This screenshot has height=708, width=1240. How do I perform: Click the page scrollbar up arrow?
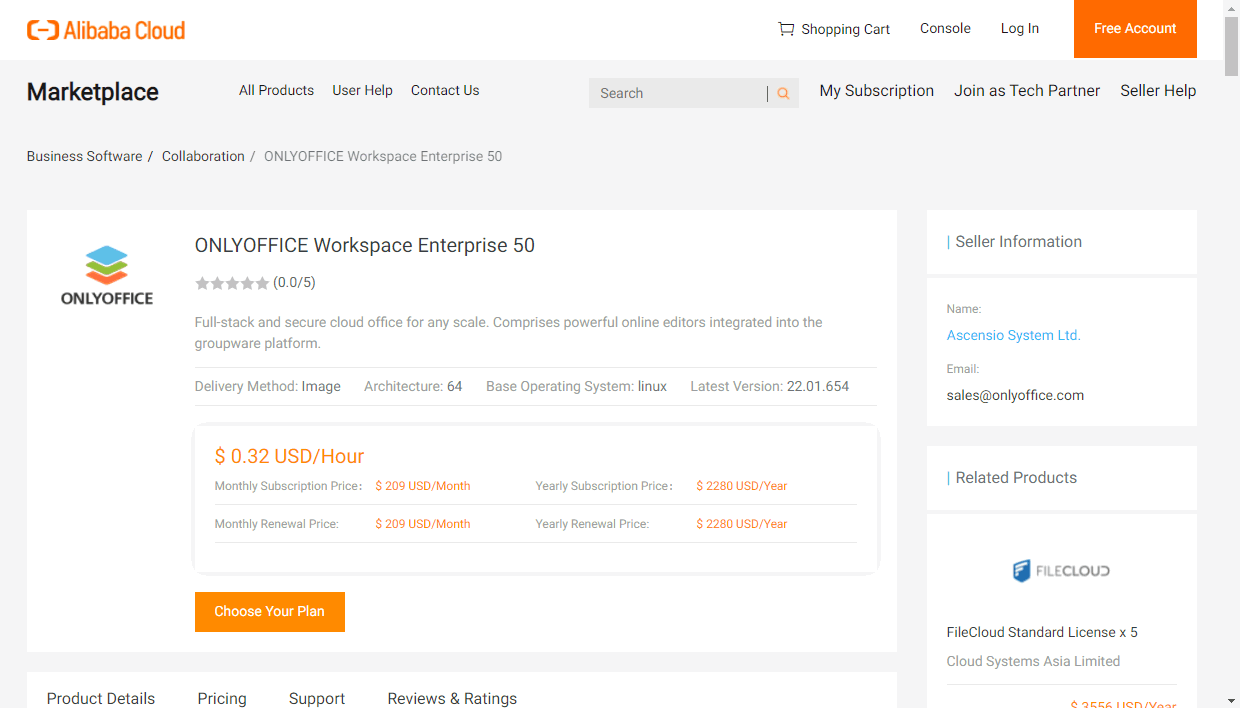(x=1231, y=8)
